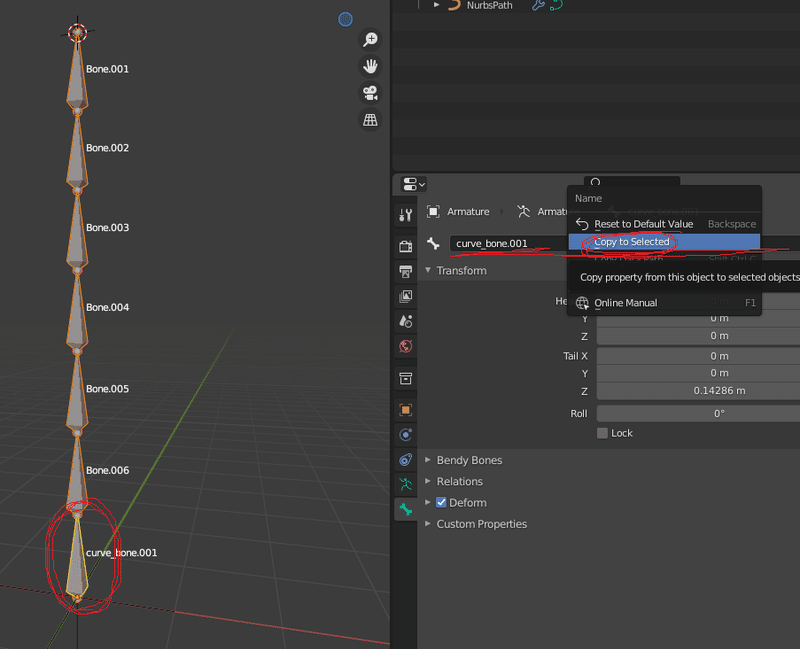The height and width of the screenshot is (649, 800).
Task: Open the World properties tab
Action: tap(406, 346)
